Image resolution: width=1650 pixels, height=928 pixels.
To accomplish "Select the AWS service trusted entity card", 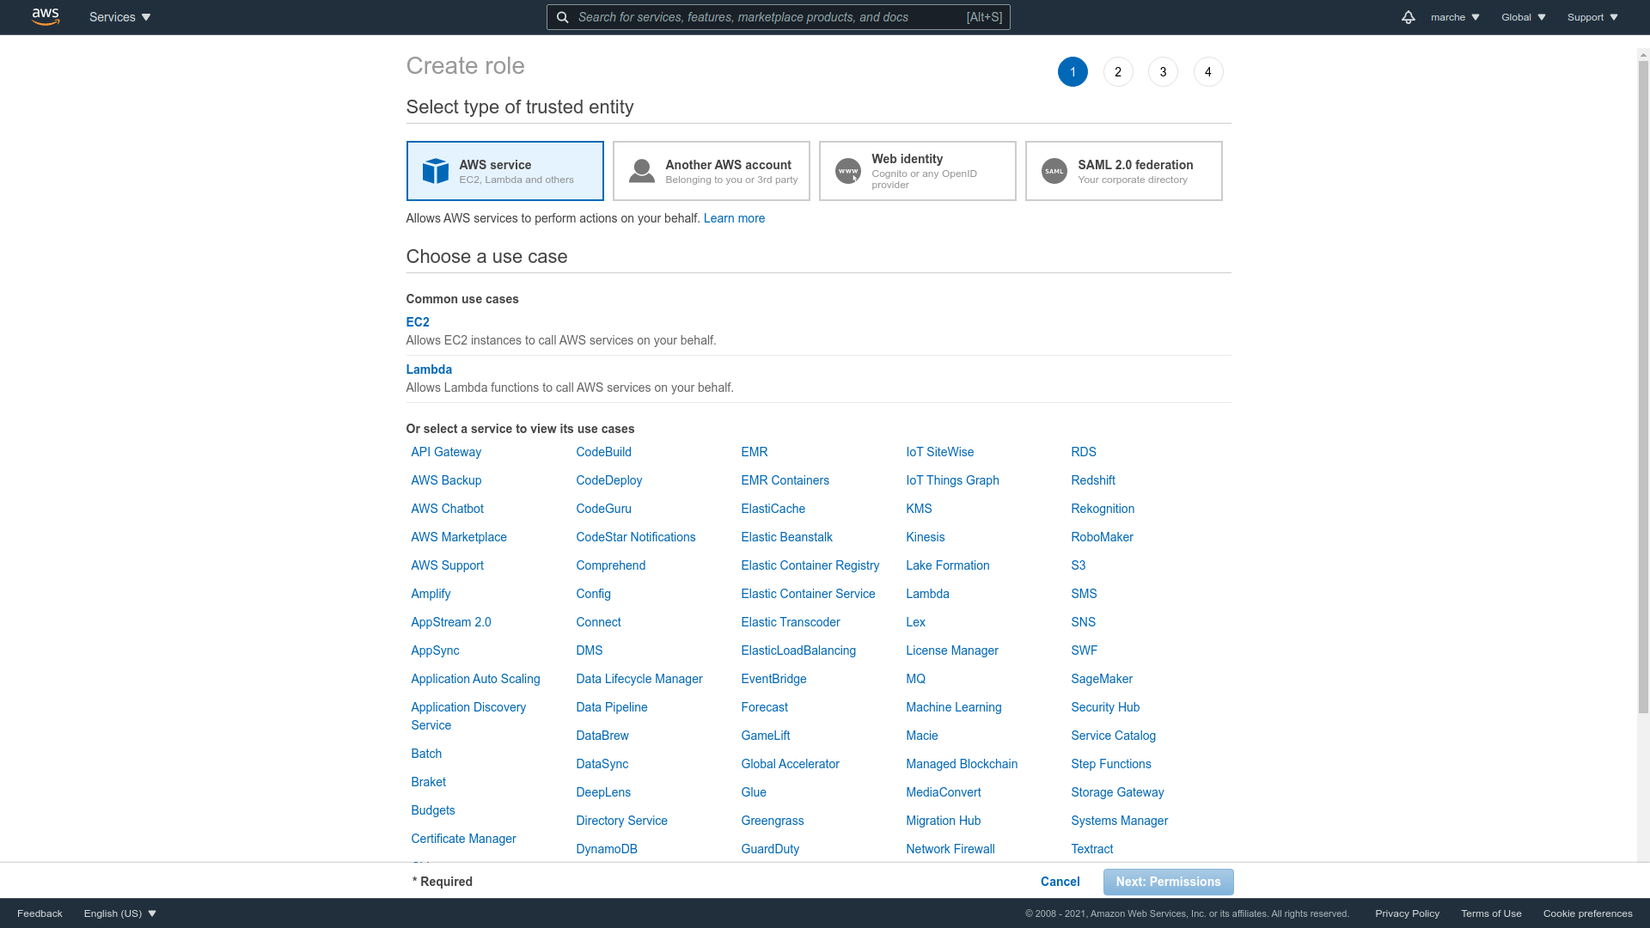I will click(505, 171).
